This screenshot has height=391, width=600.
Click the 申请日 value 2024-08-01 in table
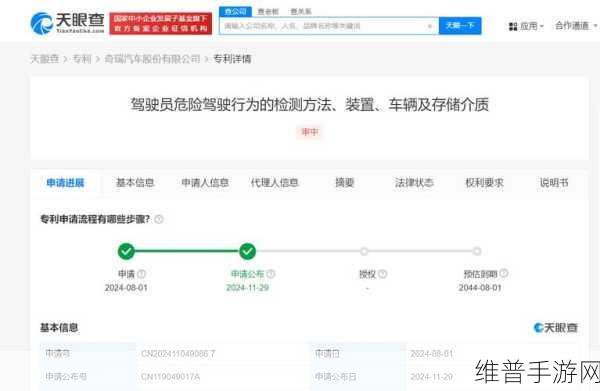[x=432, y=354]
